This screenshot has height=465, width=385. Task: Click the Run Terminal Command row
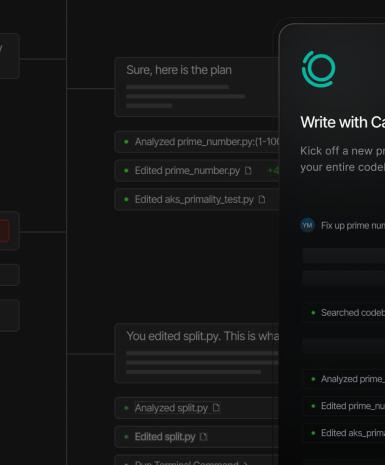pyautogui.click(x=197, y=460)
